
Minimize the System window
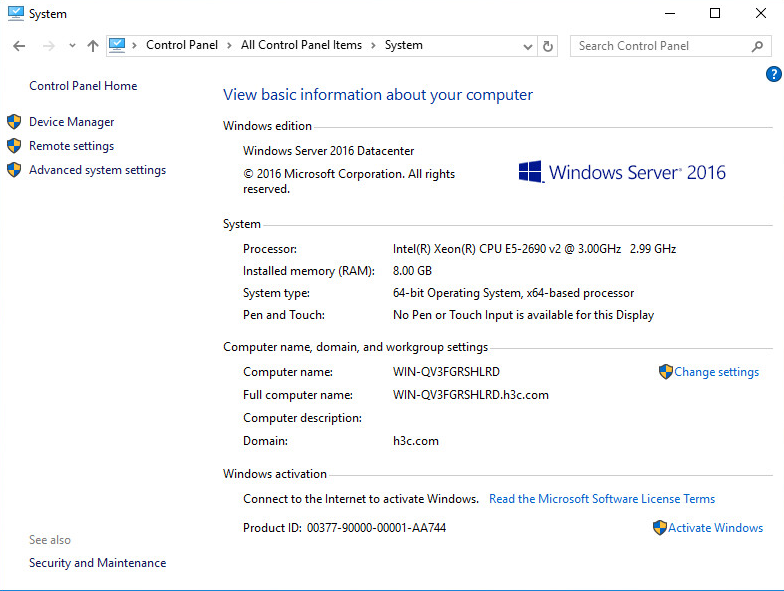click(x=670, y=14)
